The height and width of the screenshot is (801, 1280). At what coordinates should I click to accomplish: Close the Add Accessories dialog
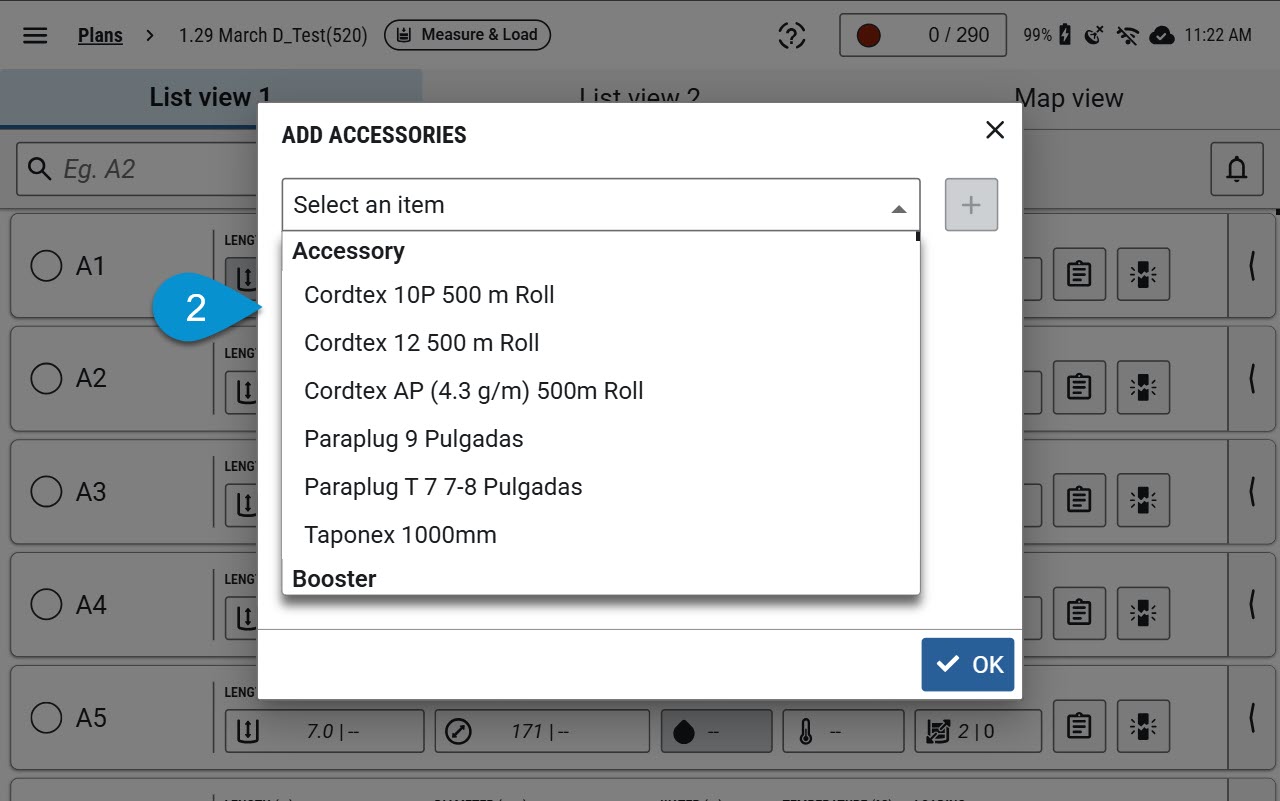click(x=995, y=130)
